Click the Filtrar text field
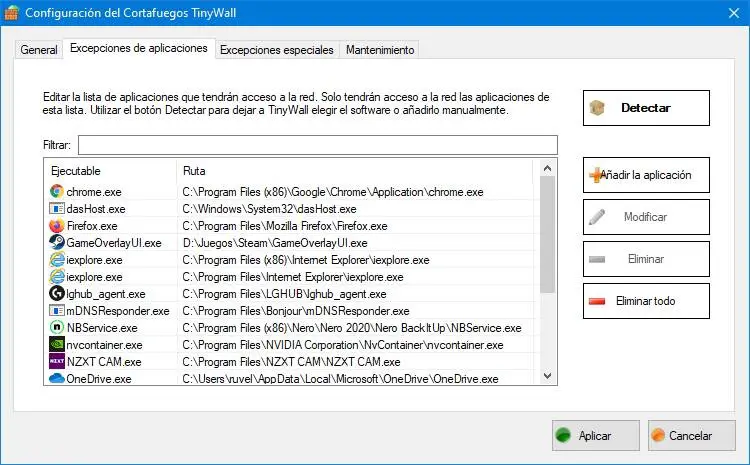This screenshot has width=750, height=465. [317, 145]
